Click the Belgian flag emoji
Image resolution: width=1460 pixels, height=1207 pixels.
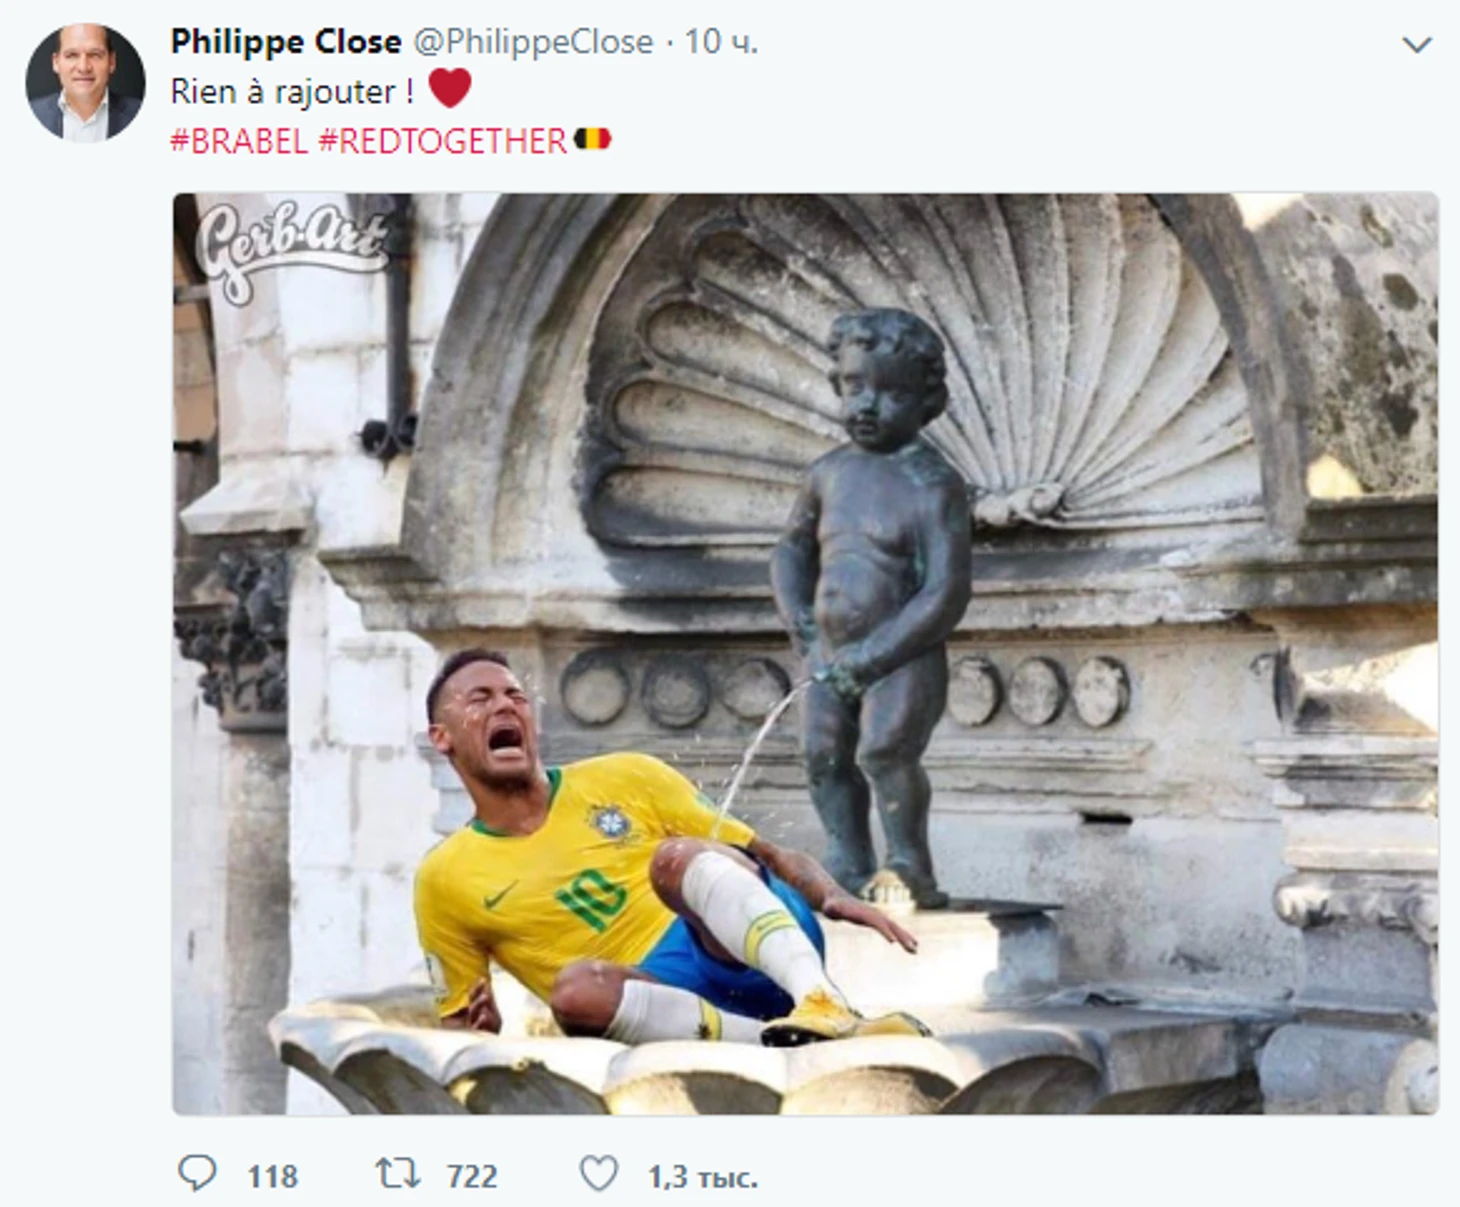click(592, 139)
